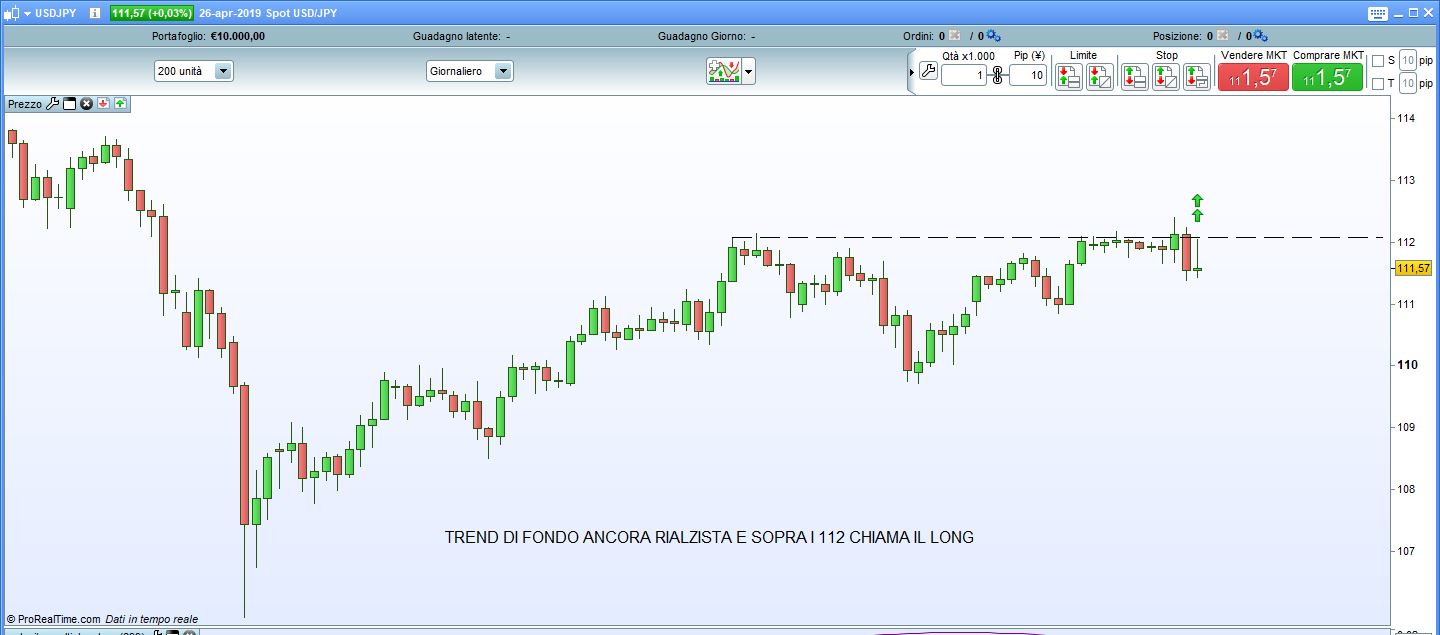This screenshot has width=1440, height=635.
Task: Enable the S stop pip checkbox
Action: pyautogui.click(x=1378, y=61)
